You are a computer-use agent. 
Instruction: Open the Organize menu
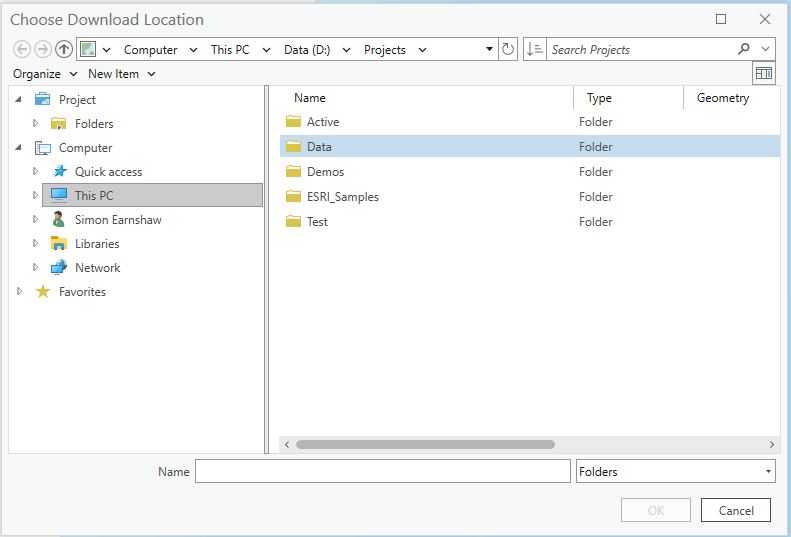45,74
